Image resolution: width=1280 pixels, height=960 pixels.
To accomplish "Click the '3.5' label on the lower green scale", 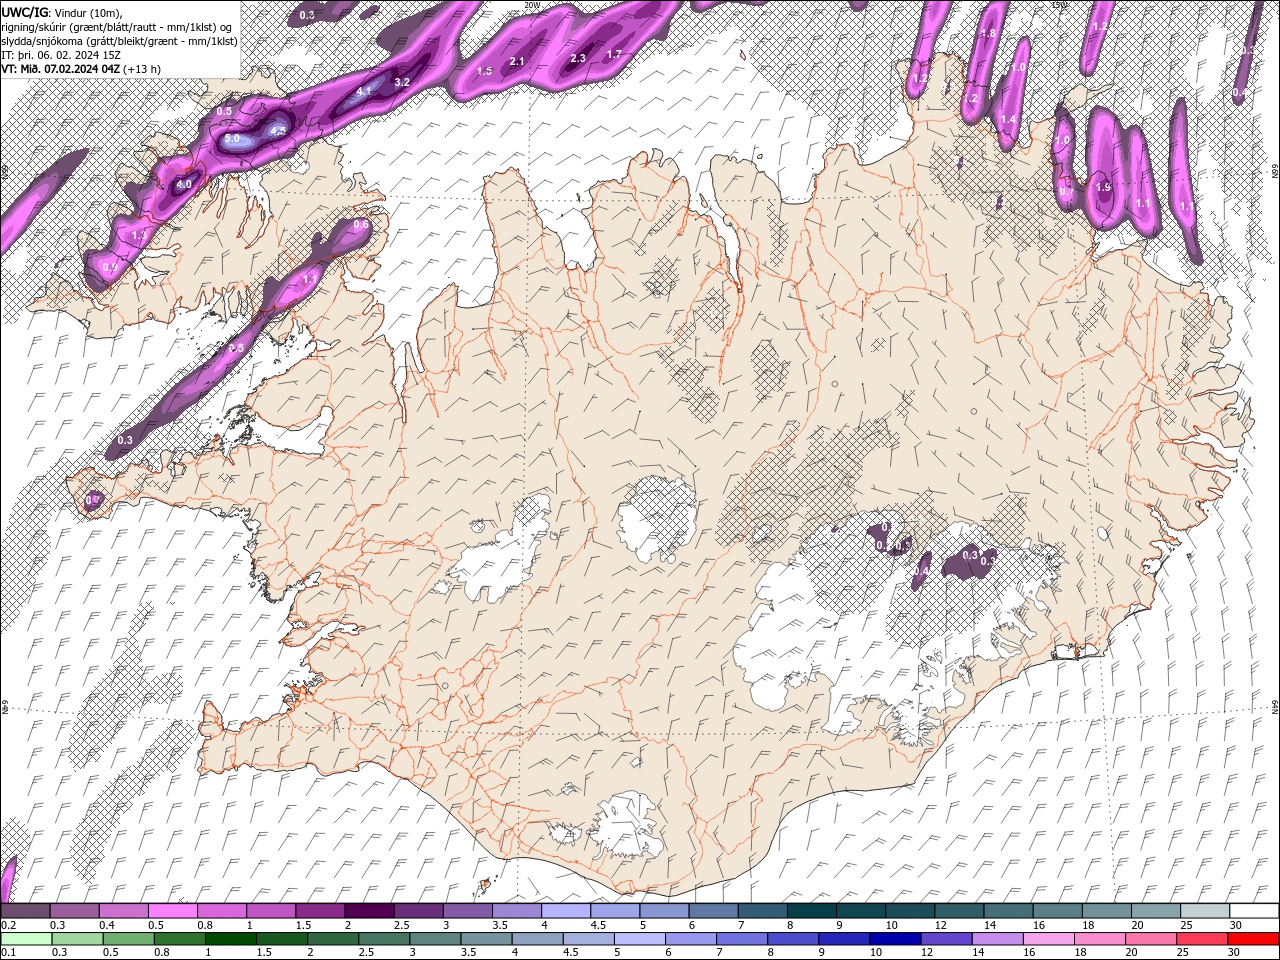I will tap(466, 953).
